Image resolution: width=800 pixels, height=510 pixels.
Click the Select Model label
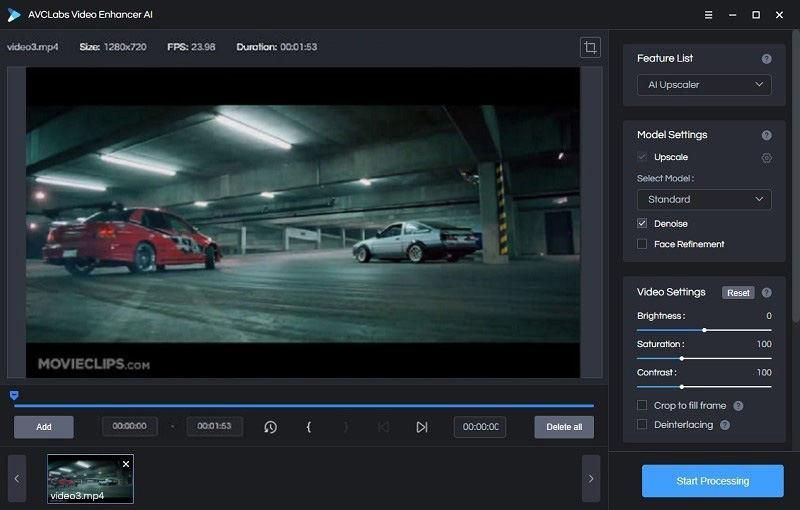[x=665, y=178]
